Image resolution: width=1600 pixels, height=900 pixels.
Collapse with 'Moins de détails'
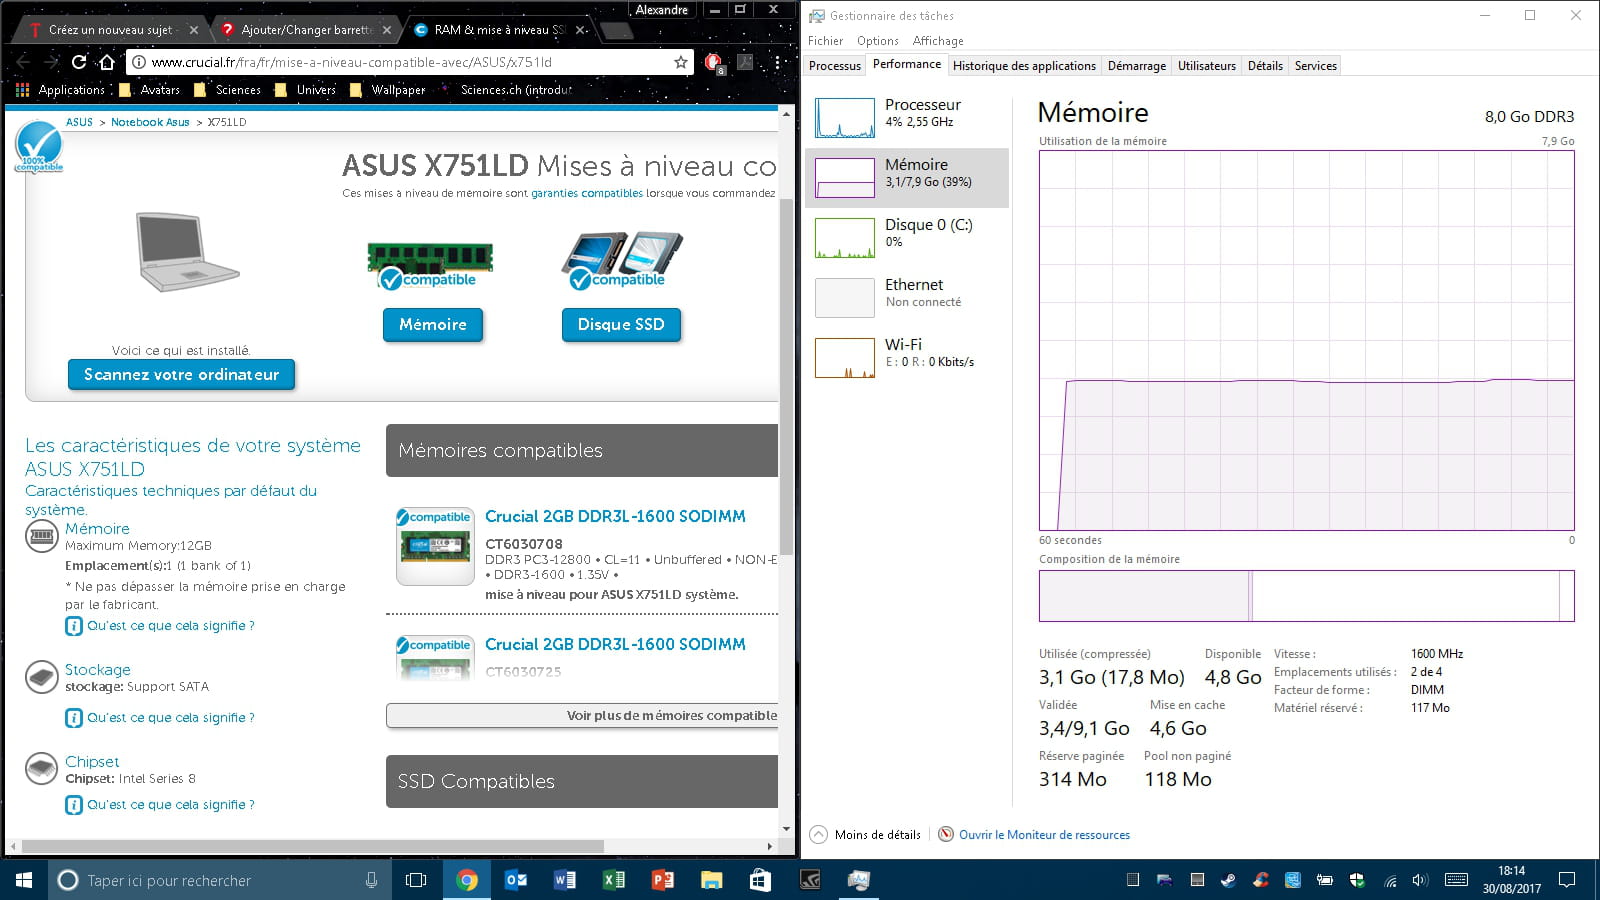point(865,835)
